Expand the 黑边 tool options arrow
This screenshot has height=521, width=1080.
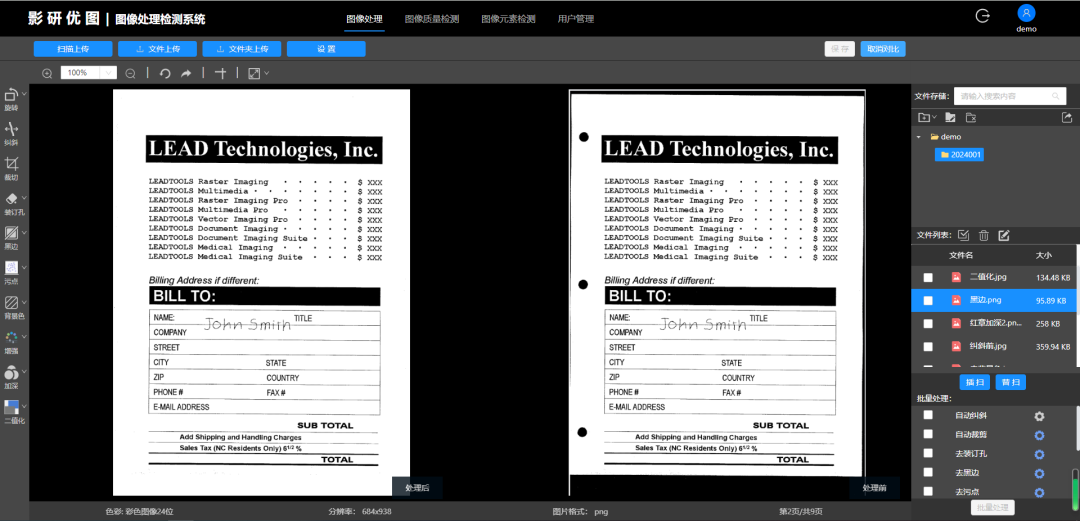click(x=24, y=232)
